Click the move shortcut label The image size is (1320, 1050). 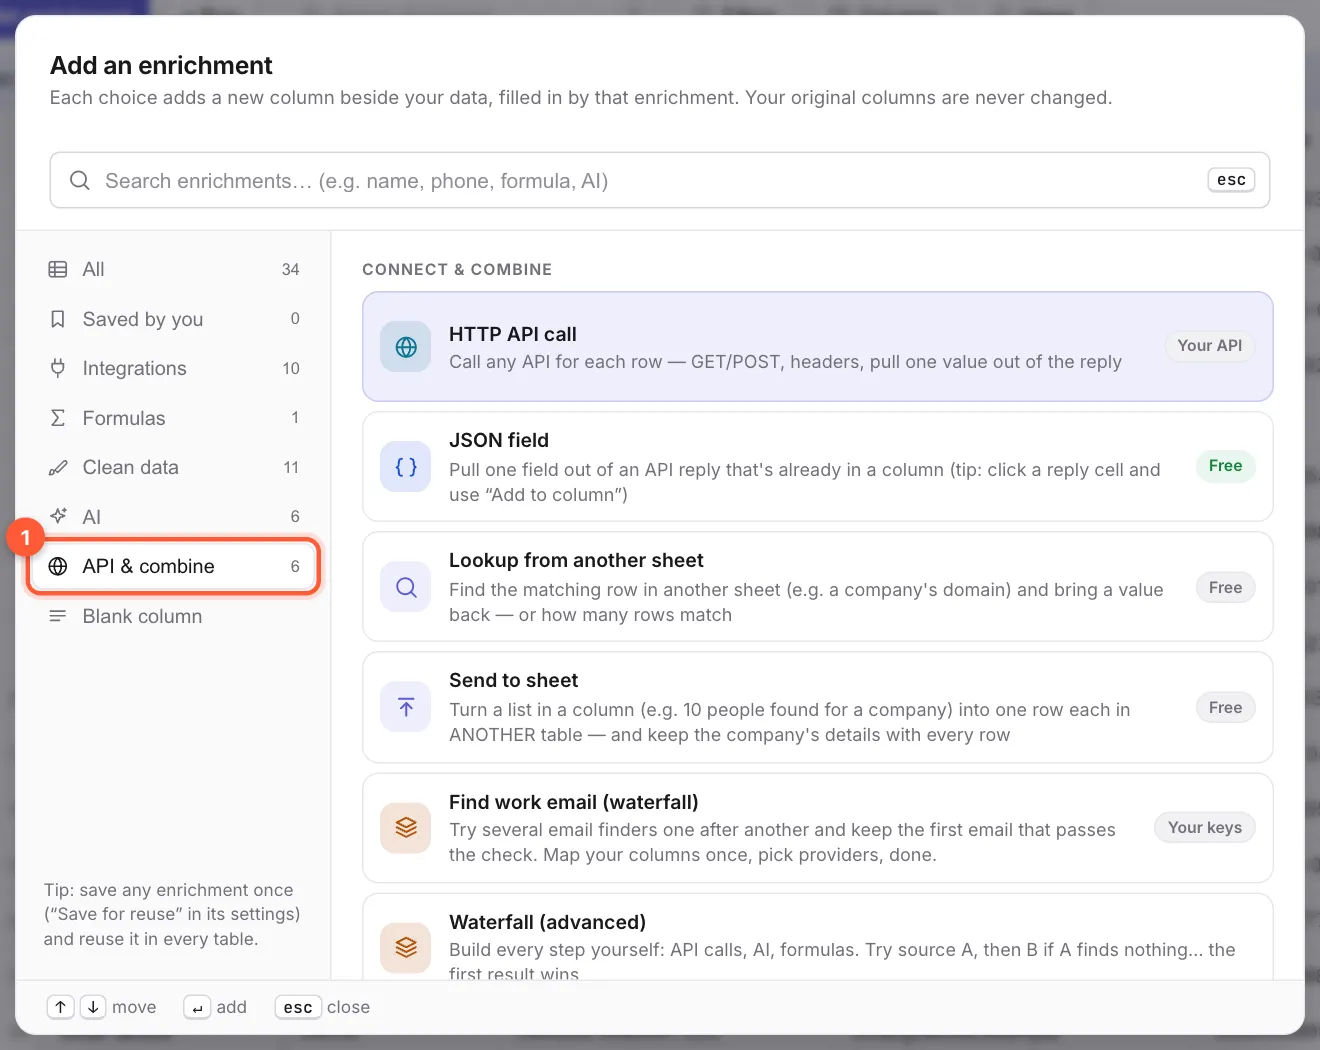coord(134,1007)
